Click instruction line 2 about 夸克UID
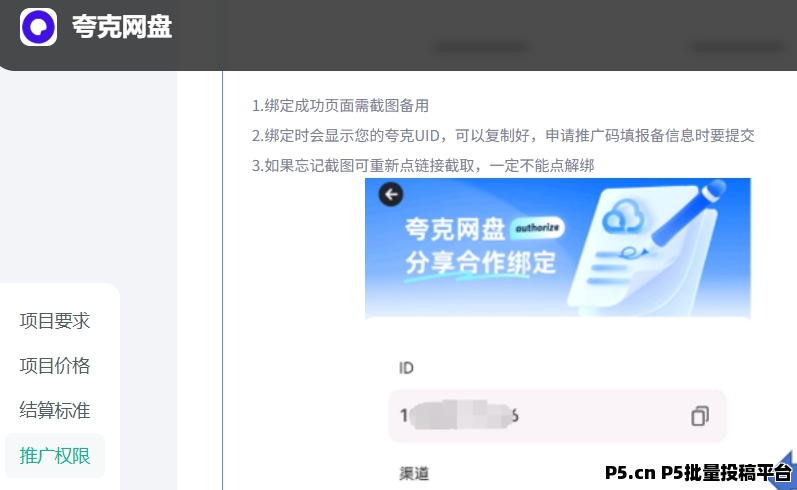Viewport: 797px width, 490px height. pos(503,136)
